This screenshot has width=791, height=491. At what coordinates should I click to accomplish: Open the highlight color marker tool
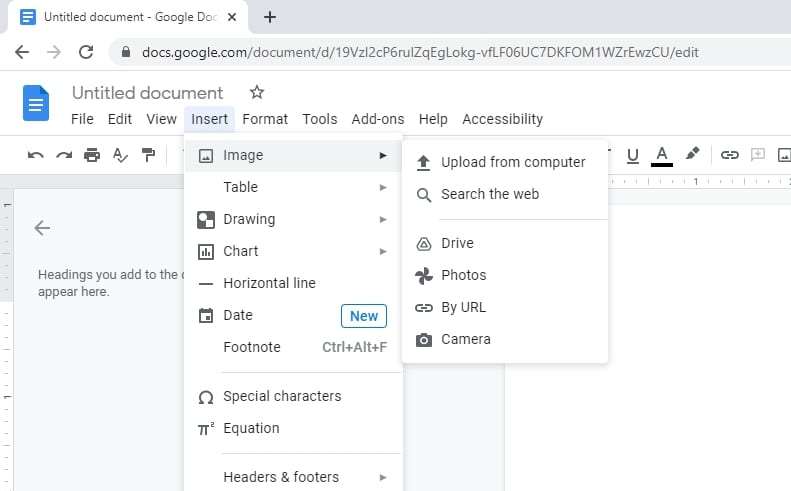tap(693, 154)
